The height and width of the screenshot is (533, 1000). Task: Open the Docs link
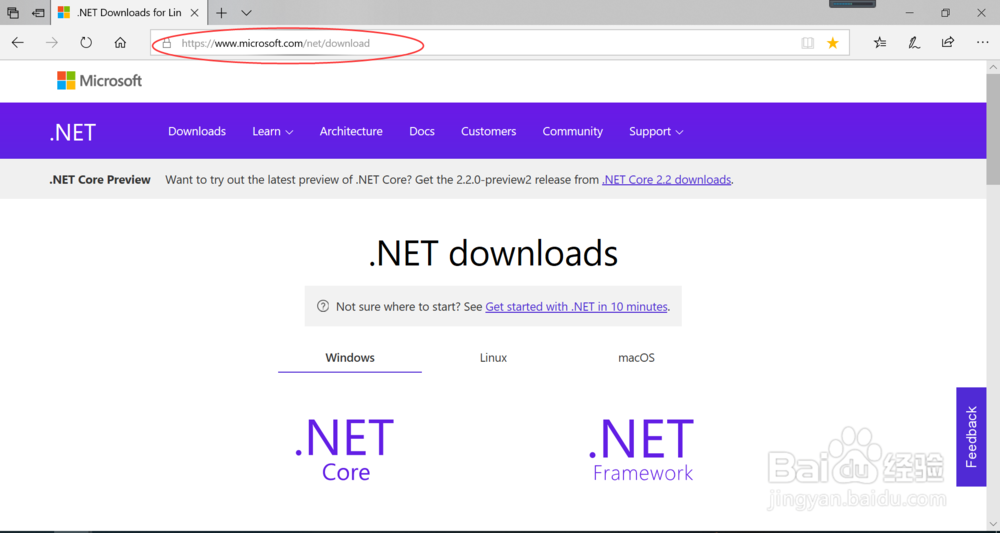coord(422,131)
